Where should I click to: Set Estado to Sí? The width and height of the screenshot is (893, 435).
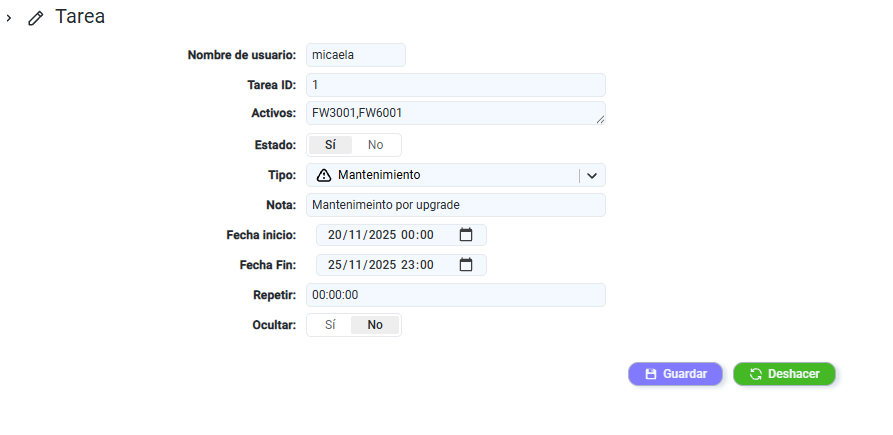pos(330,145)
